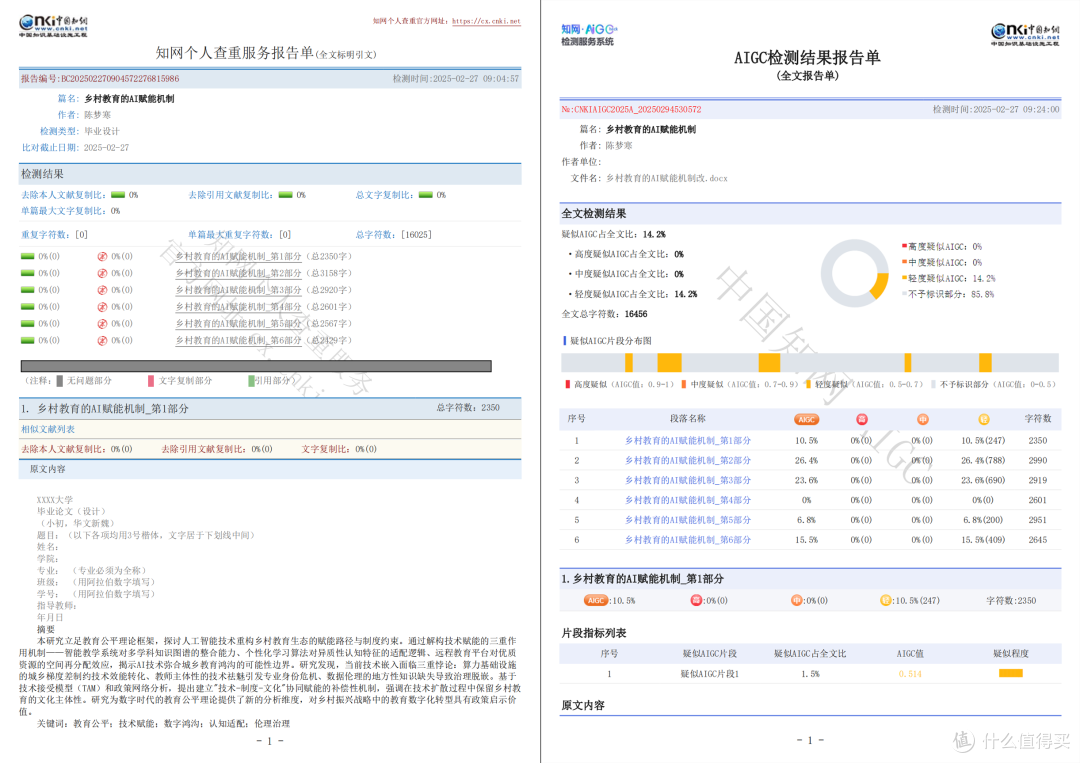The height and width of the screenshot is (763, 1080).
Task: Click the yellow 轻 icon in section 1 summary
Action: (x=886, y=600)
